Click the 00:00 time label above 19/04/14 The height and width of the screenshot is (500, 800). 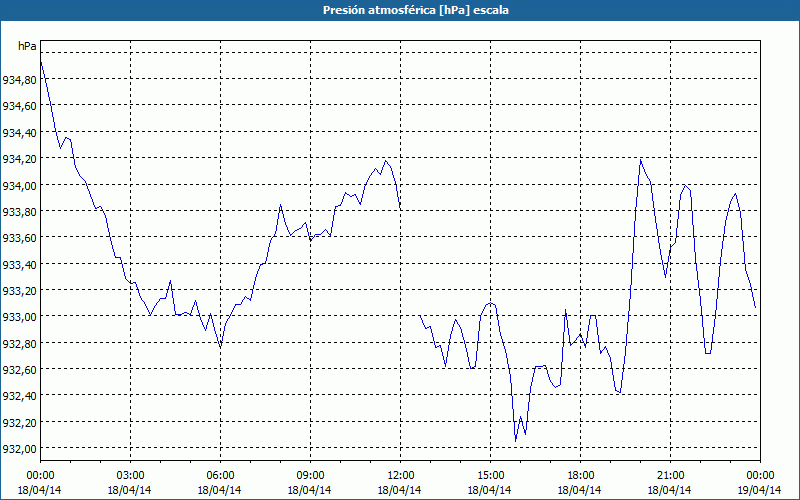coord(760,476)
